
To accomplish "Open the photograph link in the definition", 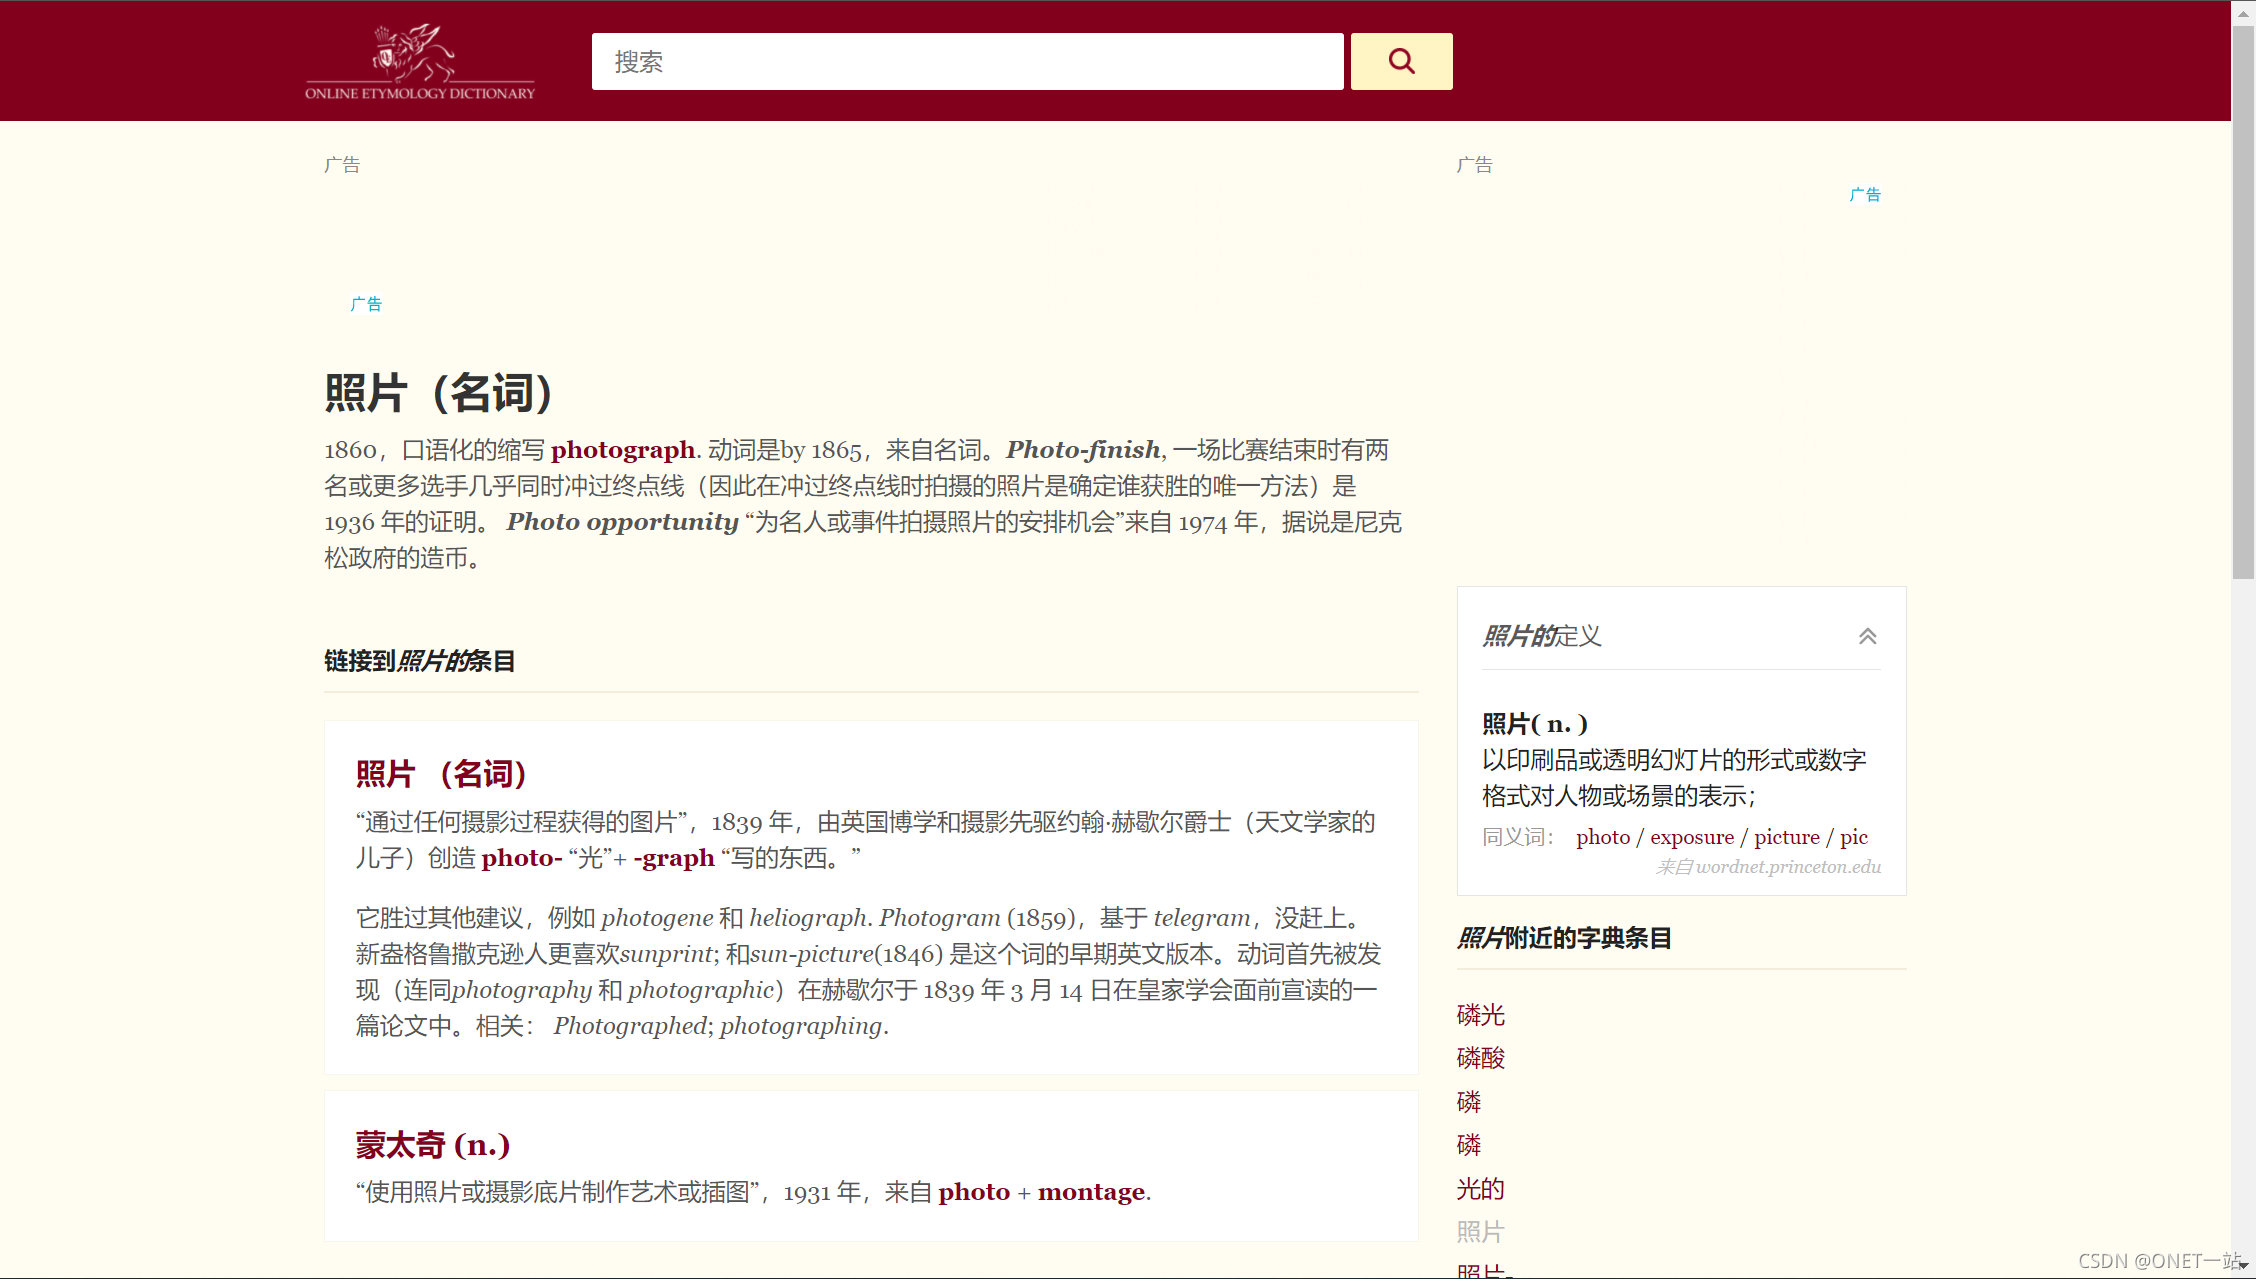I will pos(622,450).
